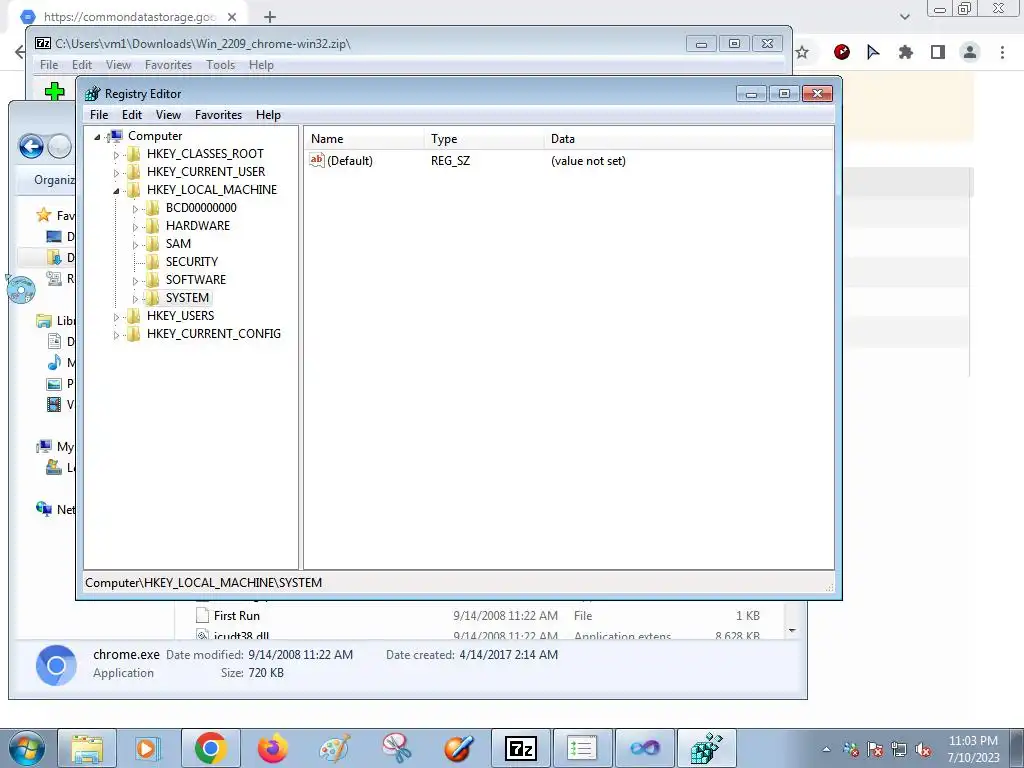Select the HARDWARE key label
Image resolution: width=1024 pixels, height=768 pixels.
198,225
